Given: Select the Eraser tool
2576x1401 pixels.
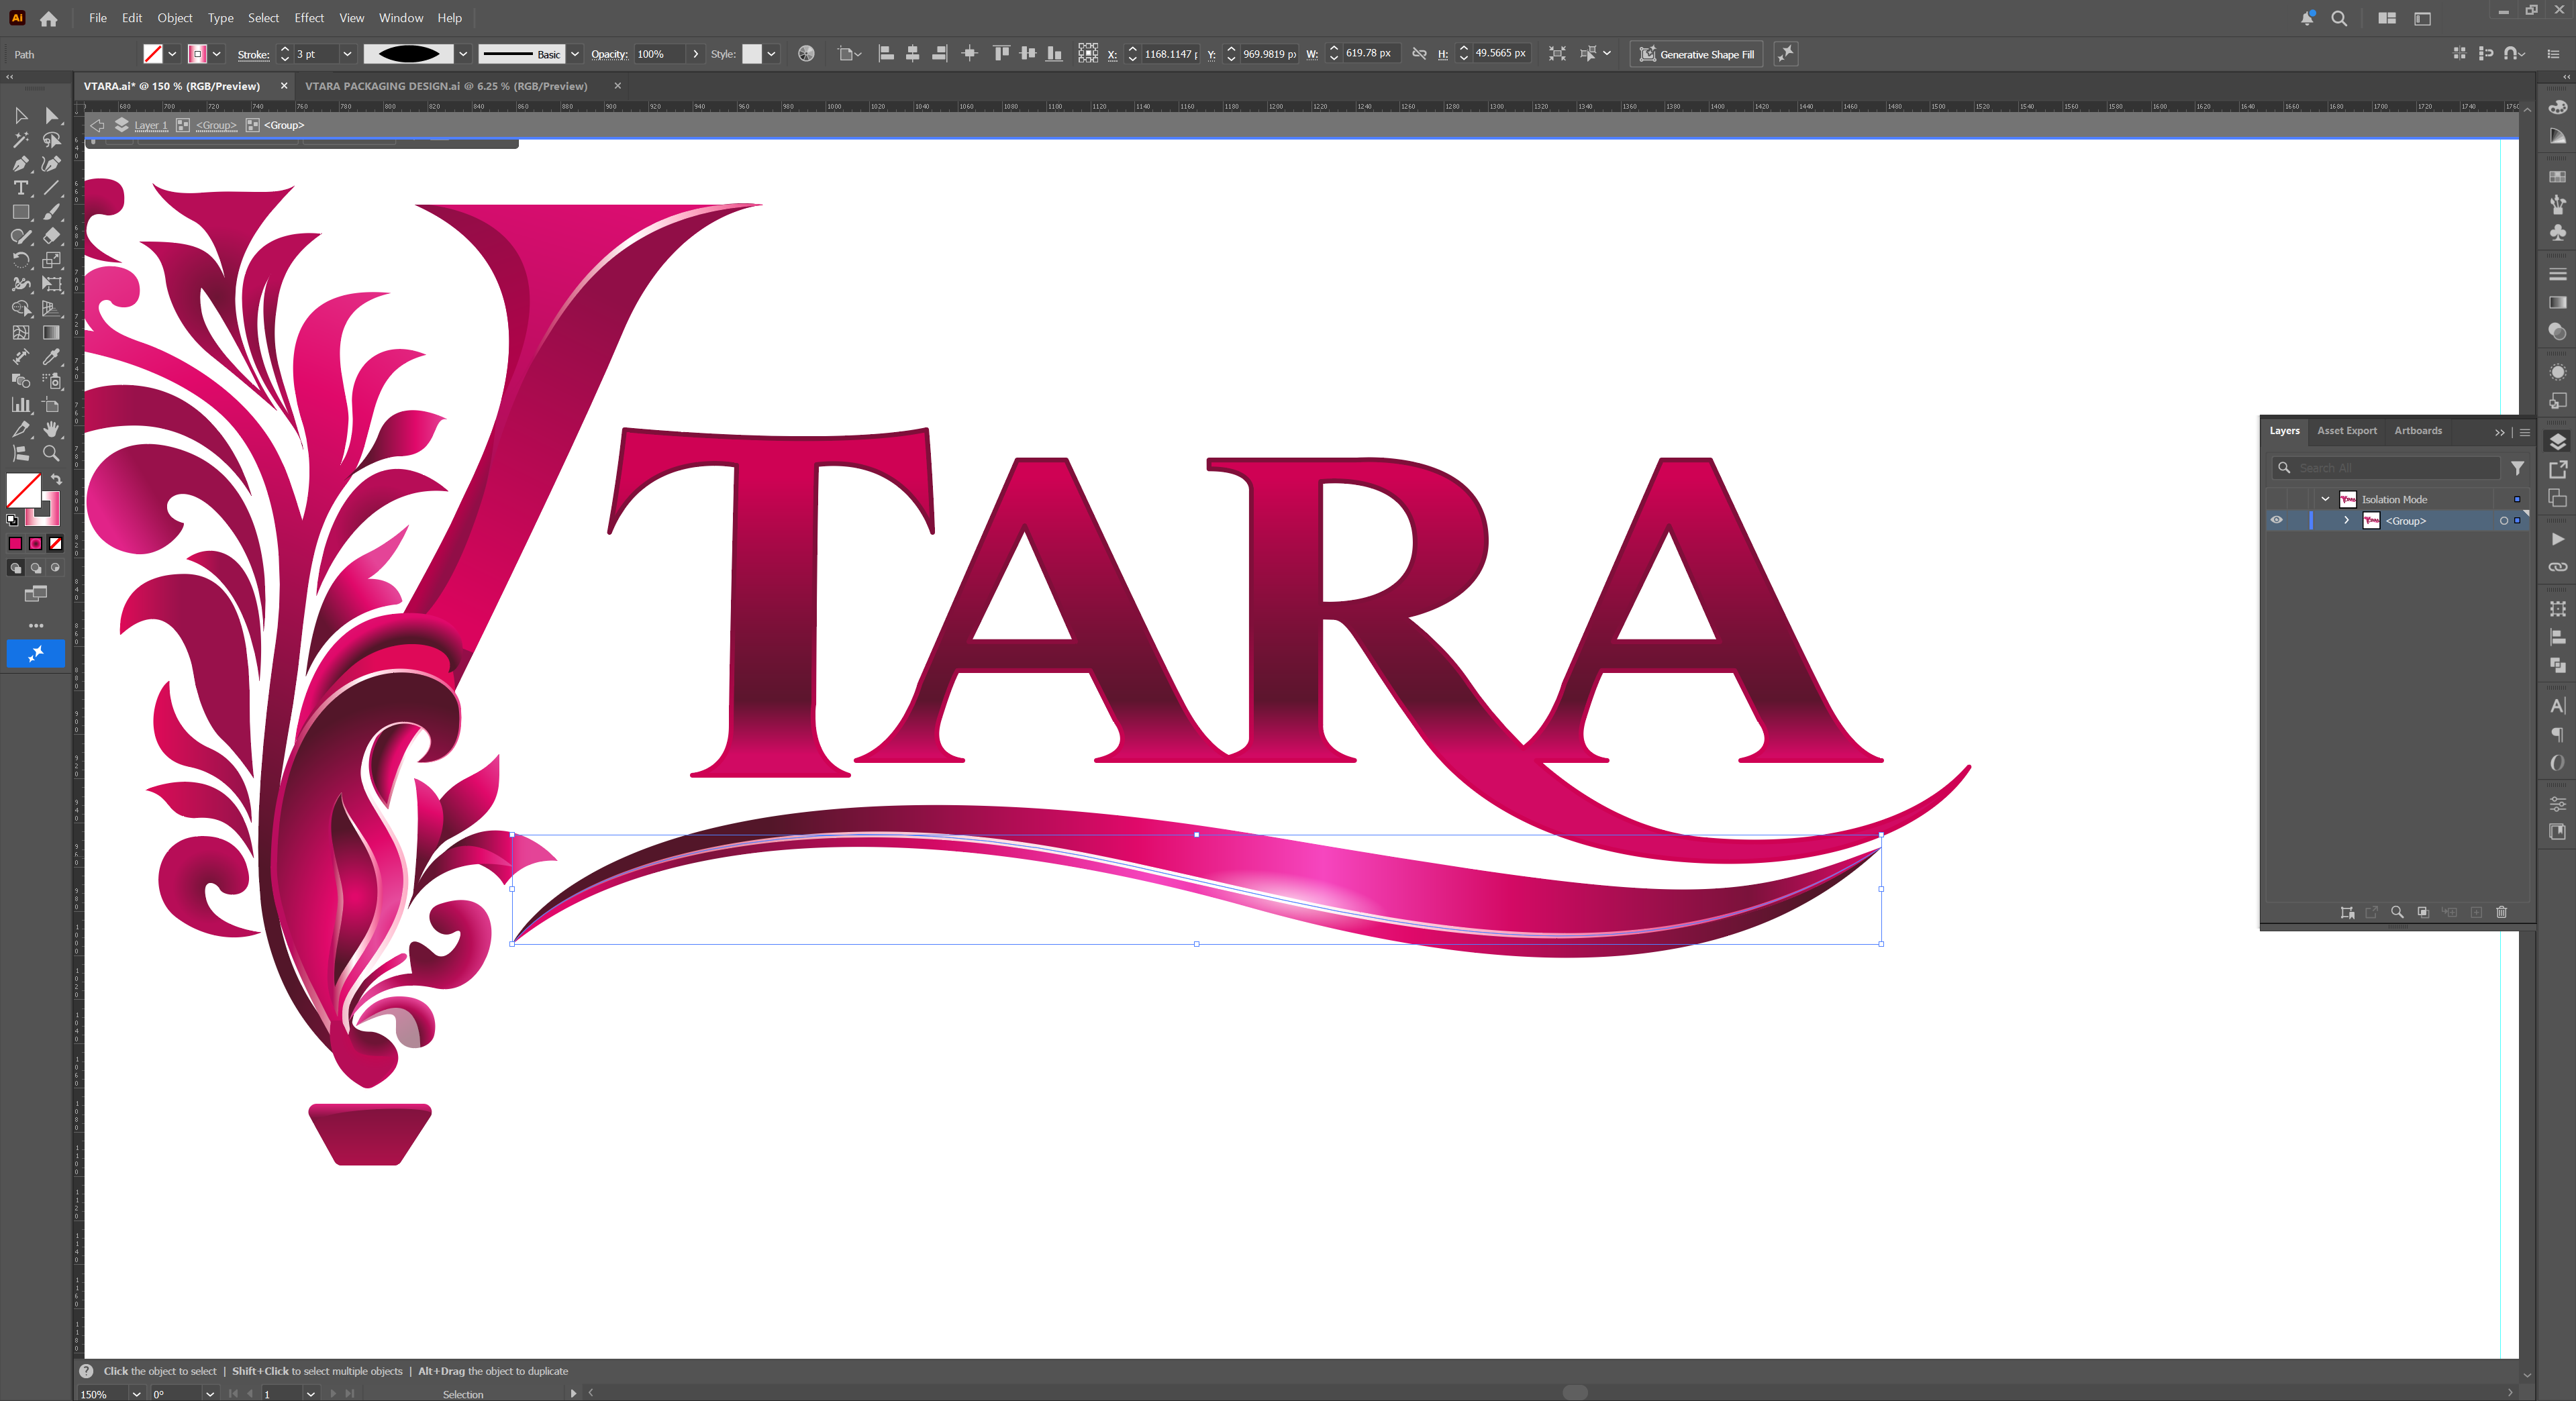Looking at the screenshot, I should tap(52, 236).
